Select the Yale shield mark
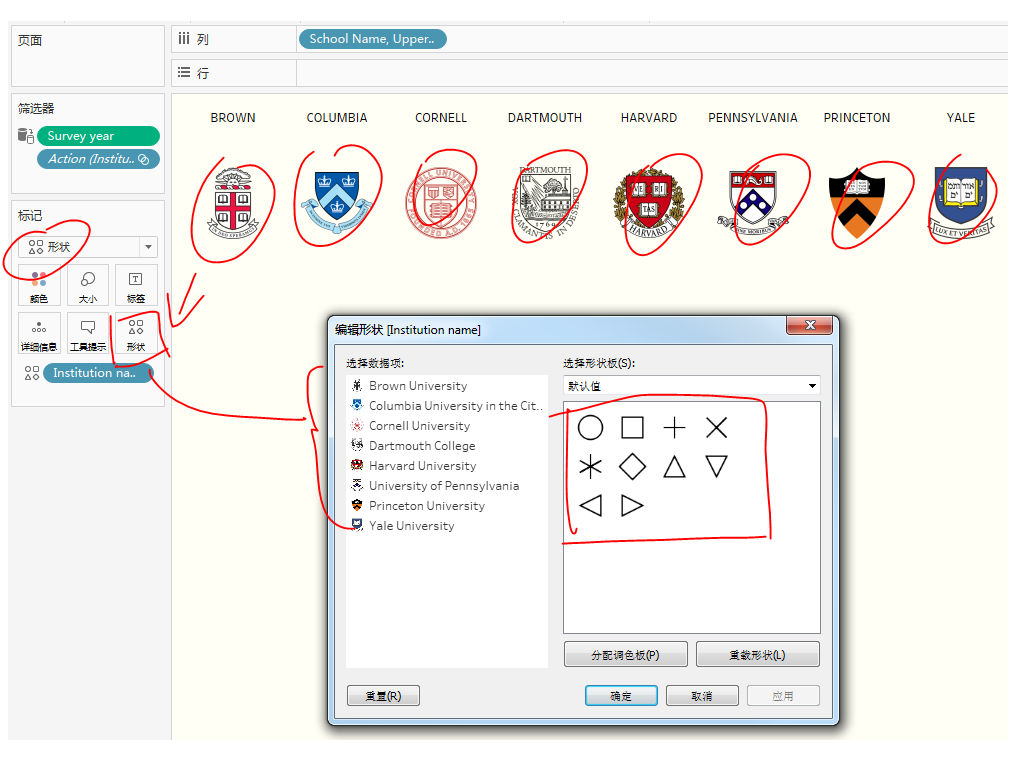1022x774 pixels. tap(961, 203)
